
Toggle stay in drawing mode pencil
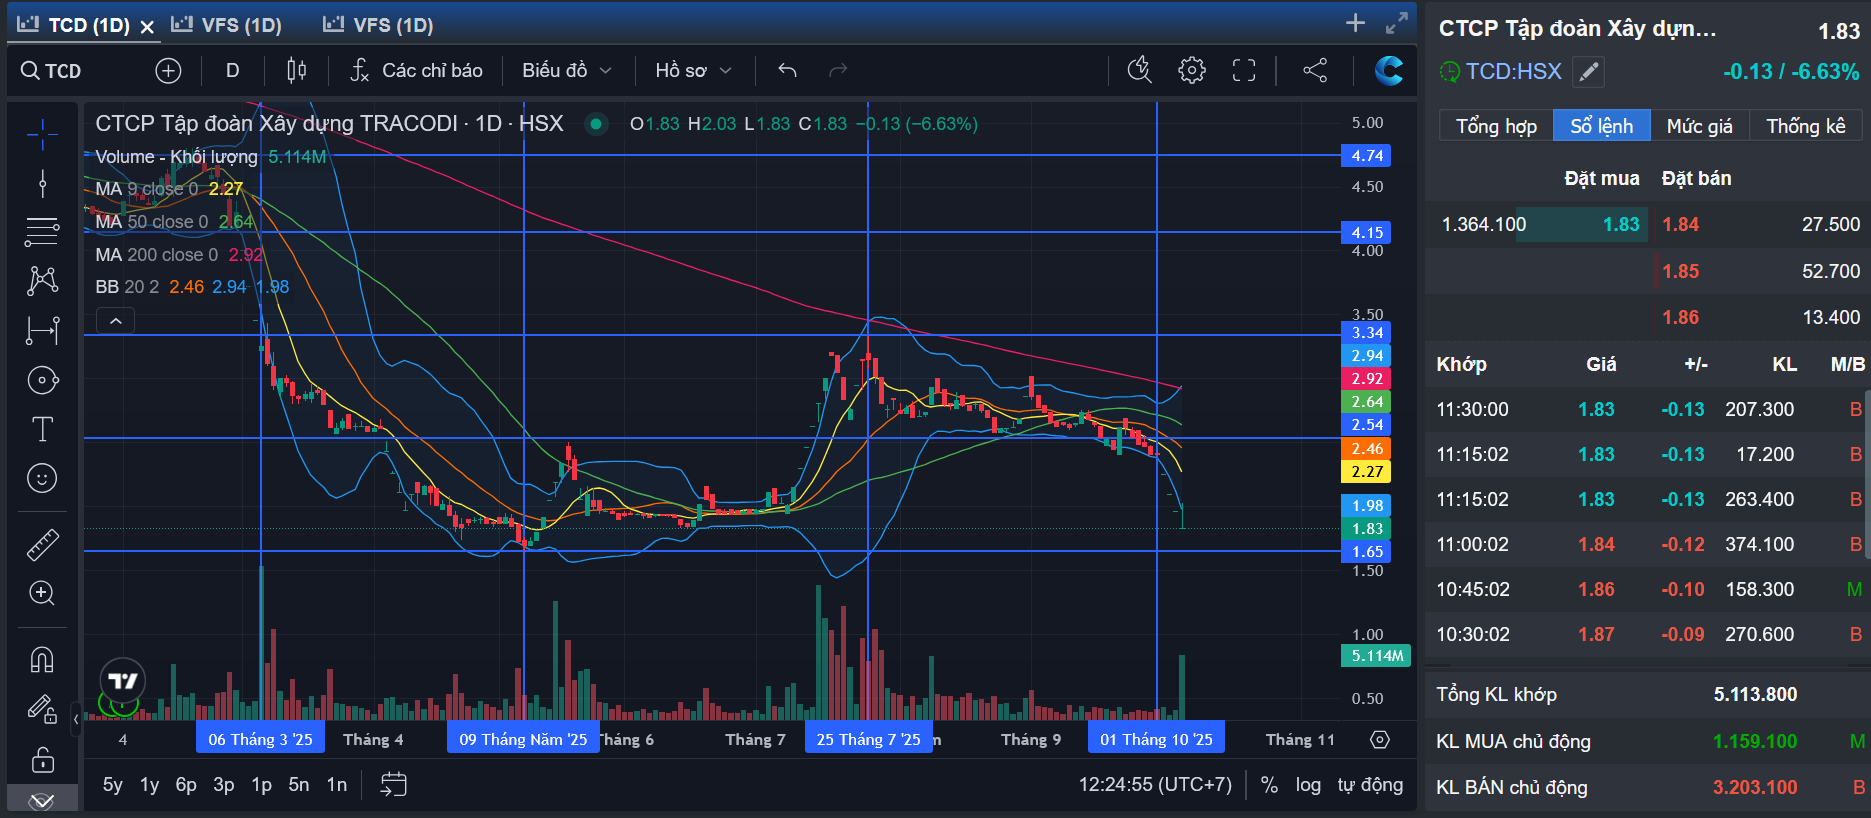(42, 709)
